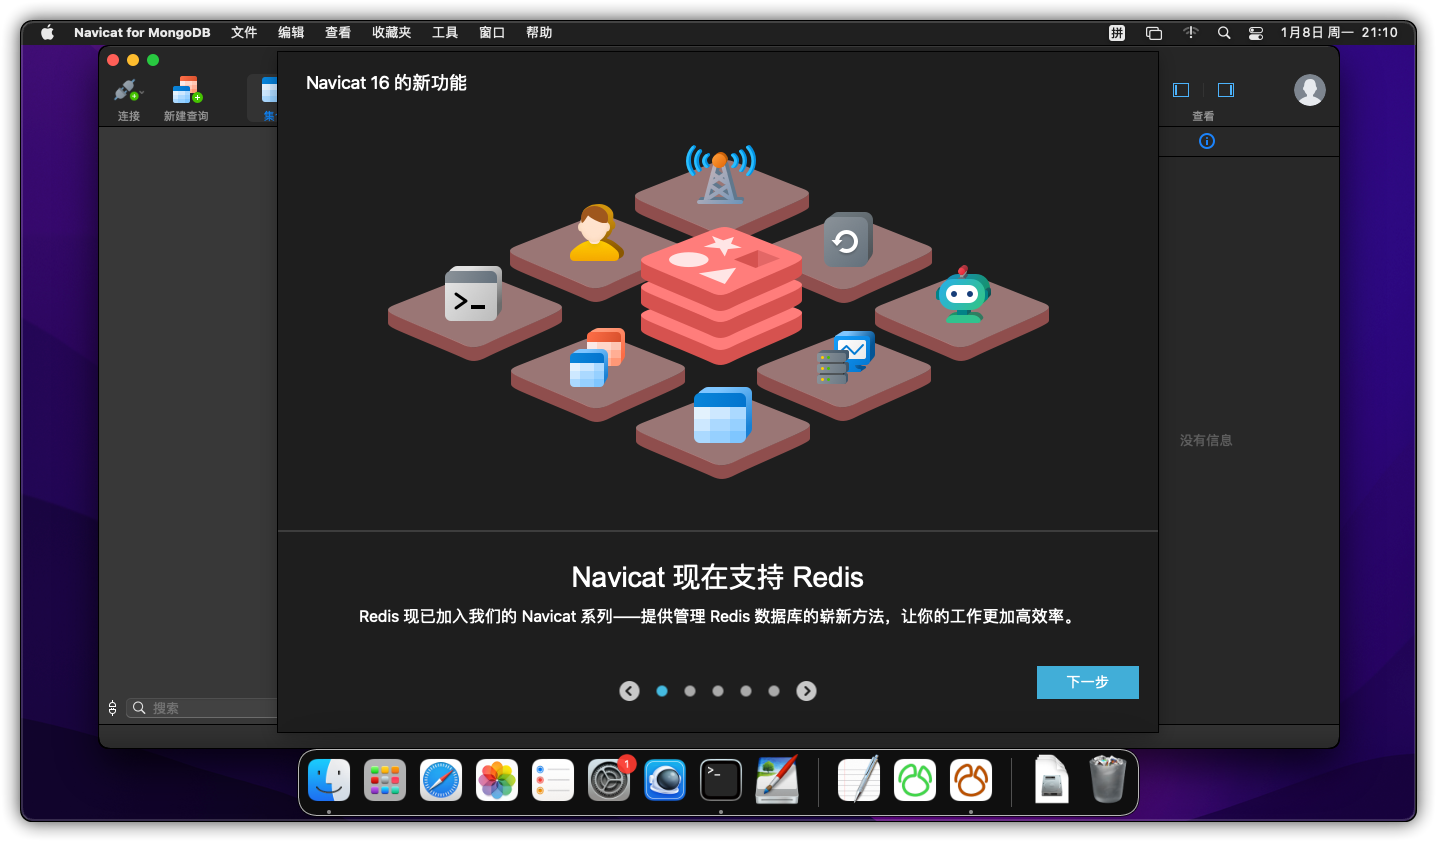Open Spotlight search from the menu bar
The image size is (1437, 842).
pyautogui.click(x=1224, y=32)
